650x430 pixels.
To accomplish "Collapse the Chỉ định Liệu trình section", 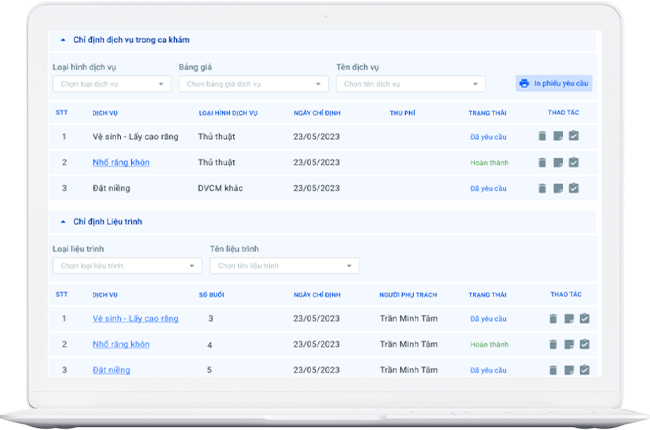I will [63, 222].
